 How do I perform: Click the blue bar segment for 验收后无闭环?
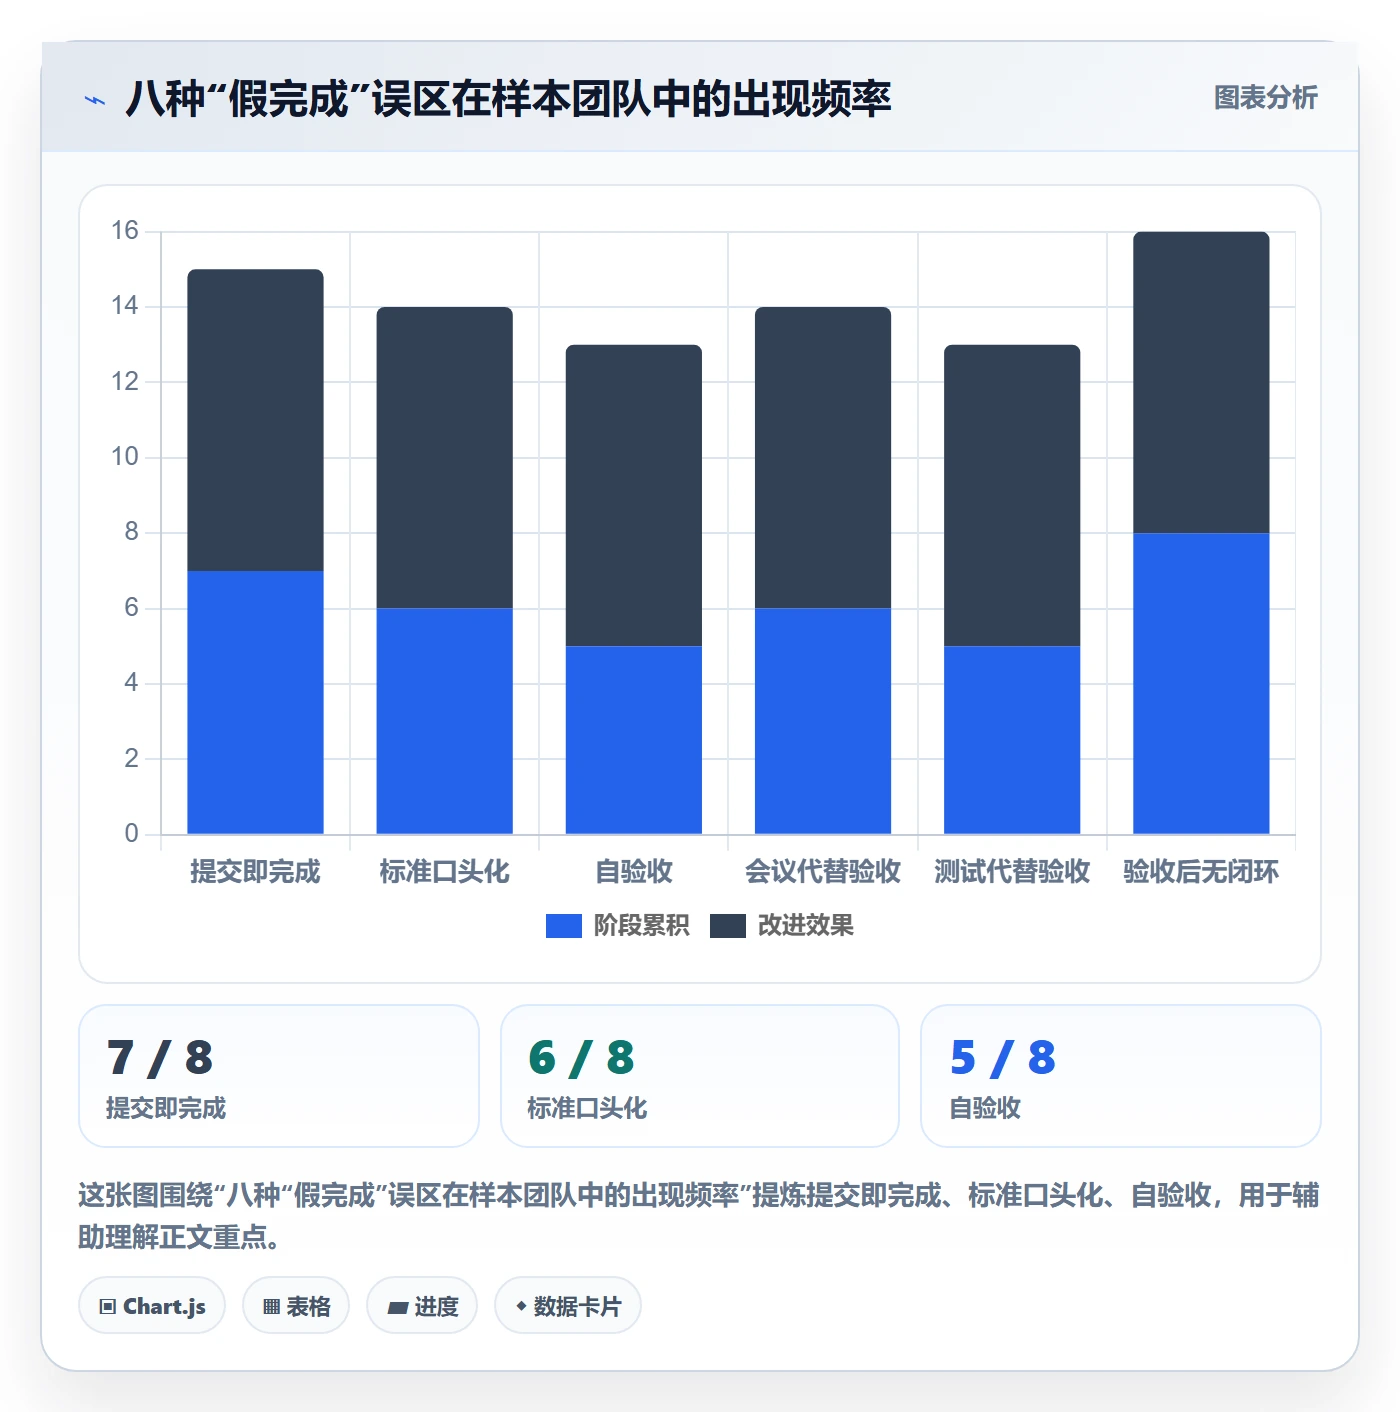pyautogui.click(x=1201, y=684)
